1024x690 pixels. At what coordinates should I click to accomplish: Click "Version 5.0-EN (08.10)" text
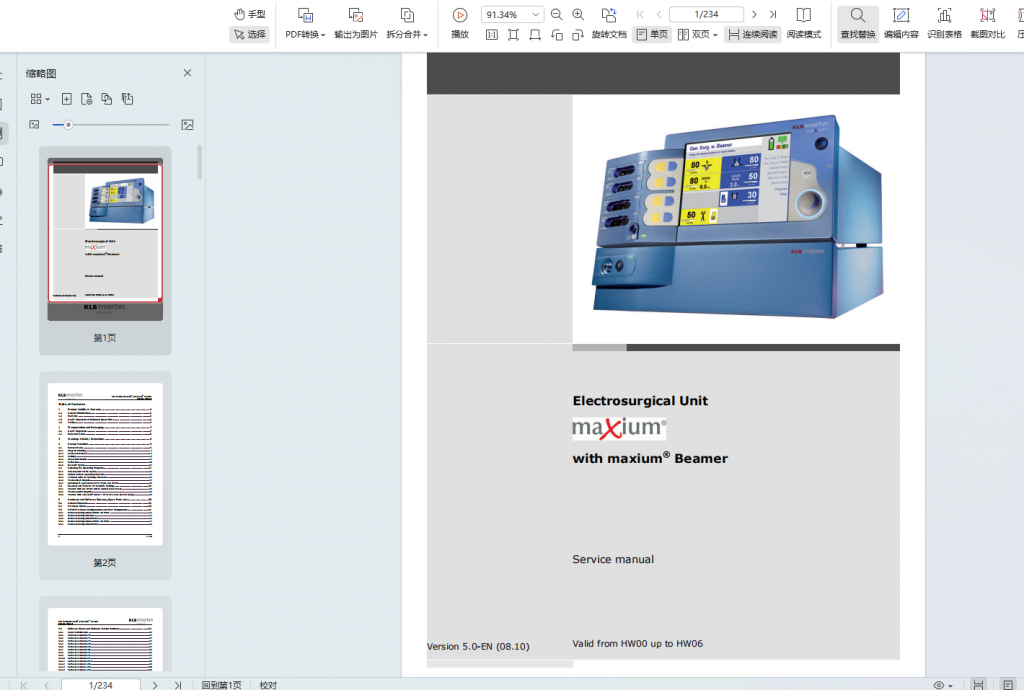(478, 646)
